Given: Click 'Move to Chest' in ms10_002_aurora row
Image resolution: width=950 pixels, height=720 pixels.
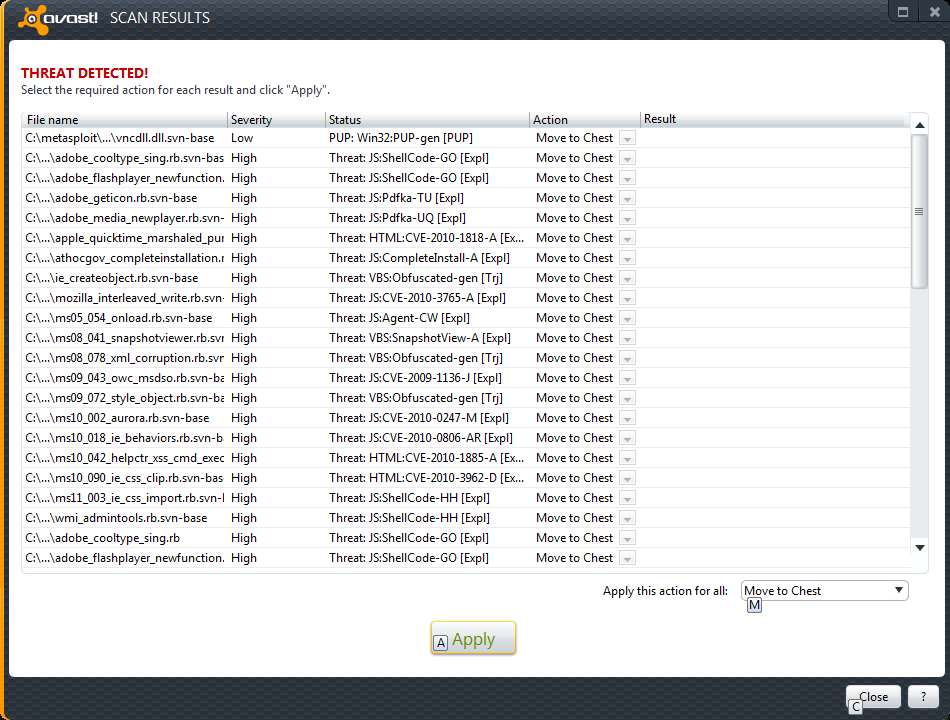Looking at the screenshot, I should (574, 418).
